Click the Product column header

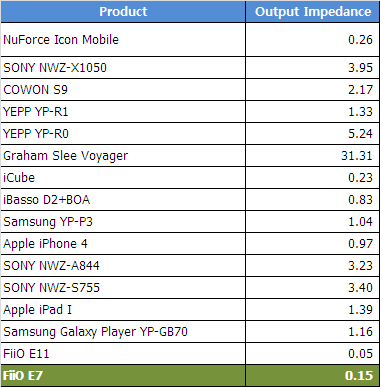click(123, 12)
